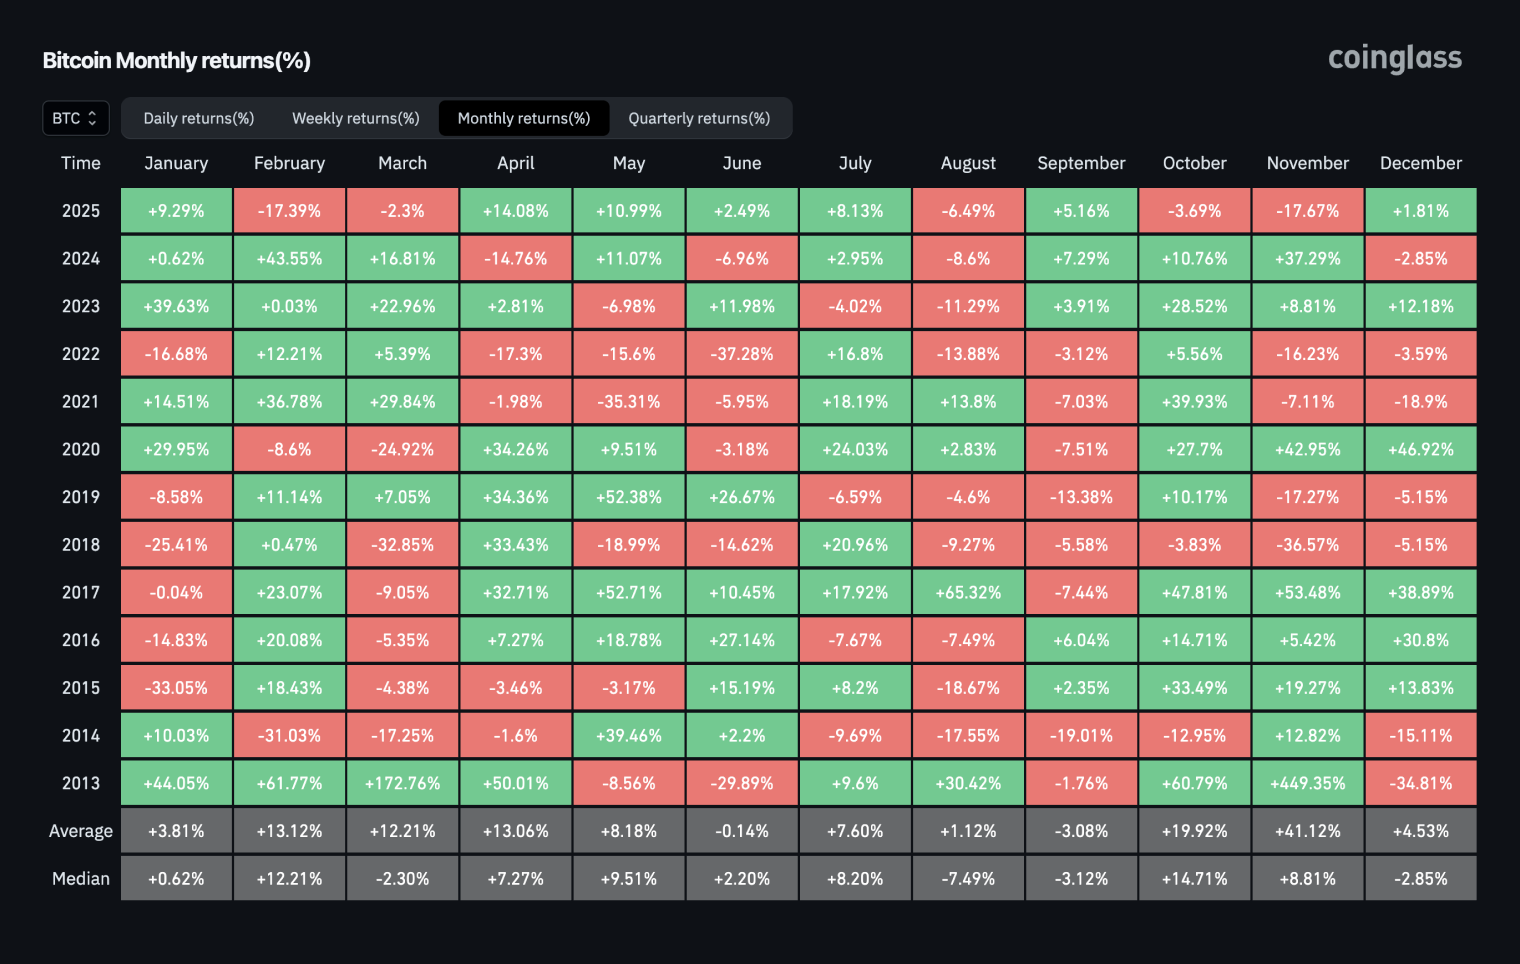Image resolution: width=1520 pixels, height=964 pixels.
Task: Open the Quarterly returns(%) tab
Action: coord(699,118)
